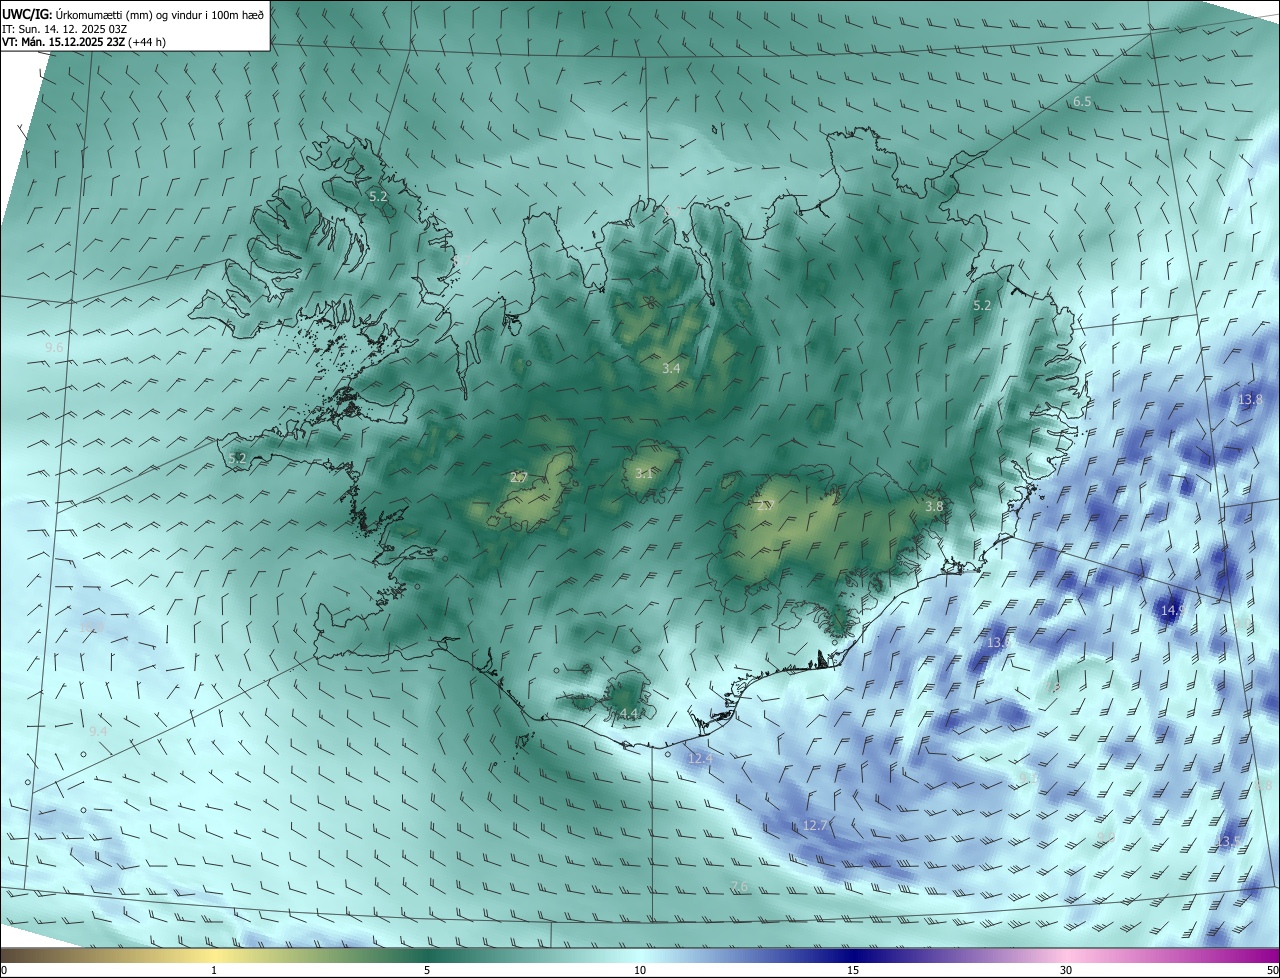Click the '2.7' value on Langjökull glacier

tap(518, 478)
